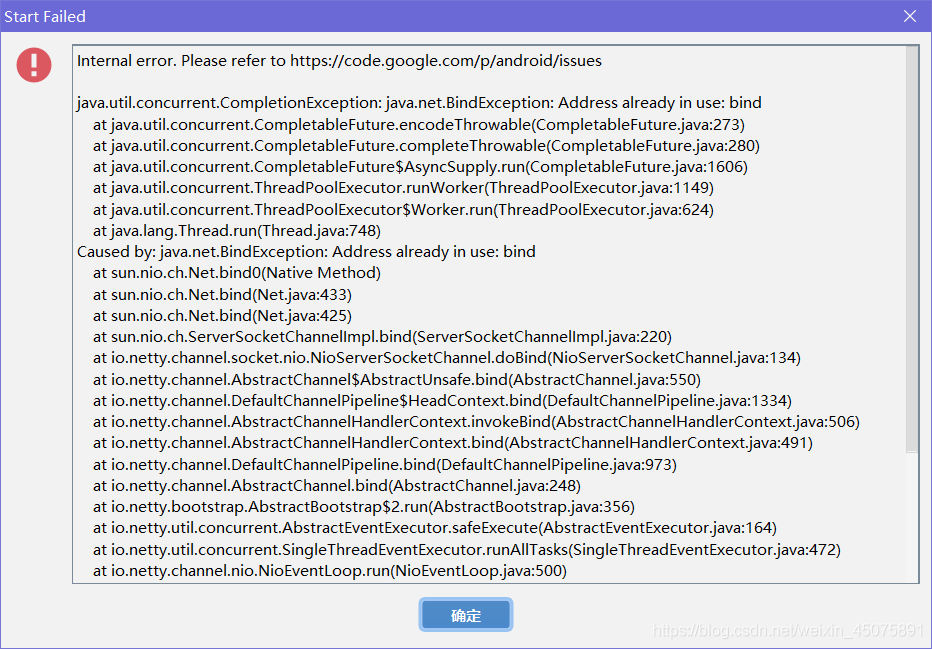This screenshot has height=649, width=932.
Task: Select the 'NioEventLoop.run' line
Action: tap(330, 571)
